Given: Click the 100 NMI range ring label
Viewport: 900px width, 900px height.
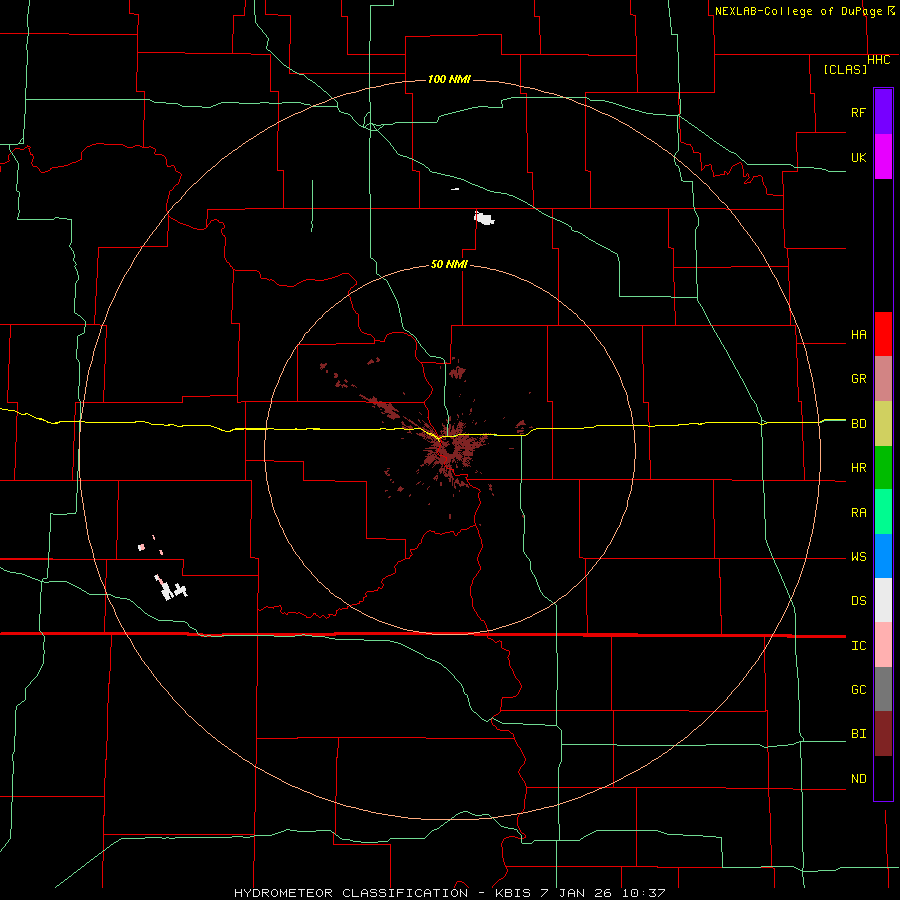Looking at the screenshot, I should point(449,79).
